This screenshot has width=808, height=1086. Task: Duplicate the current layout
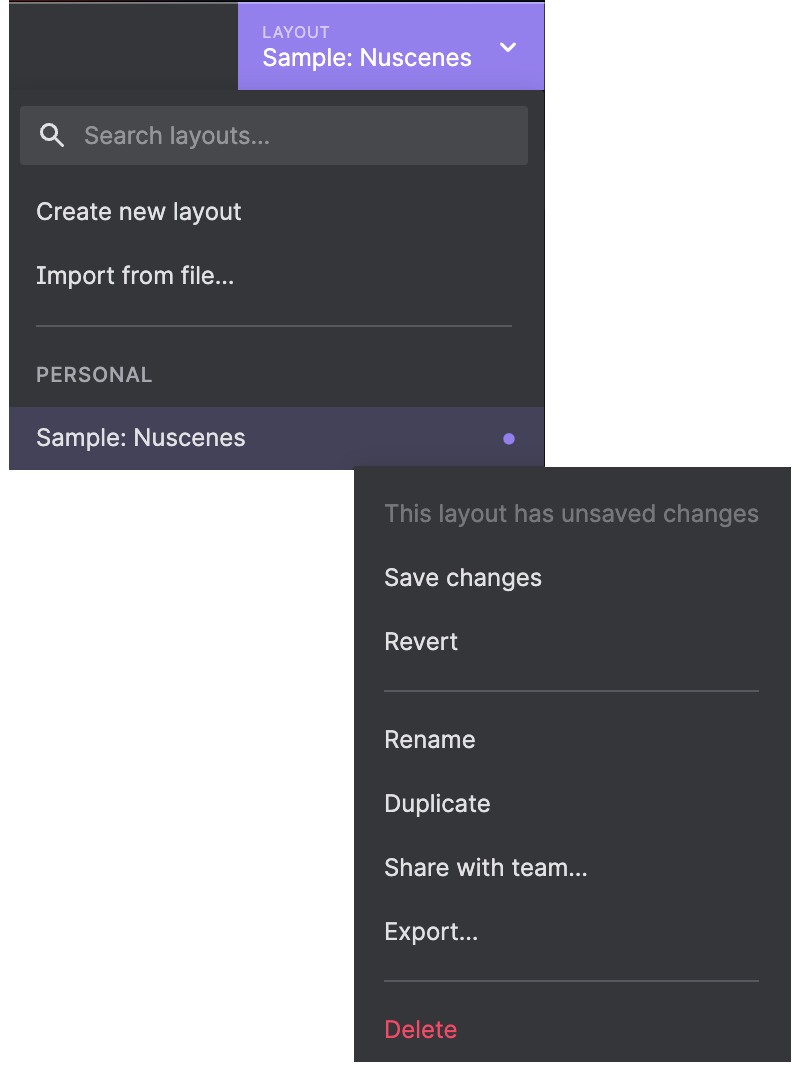click(437, 804)
